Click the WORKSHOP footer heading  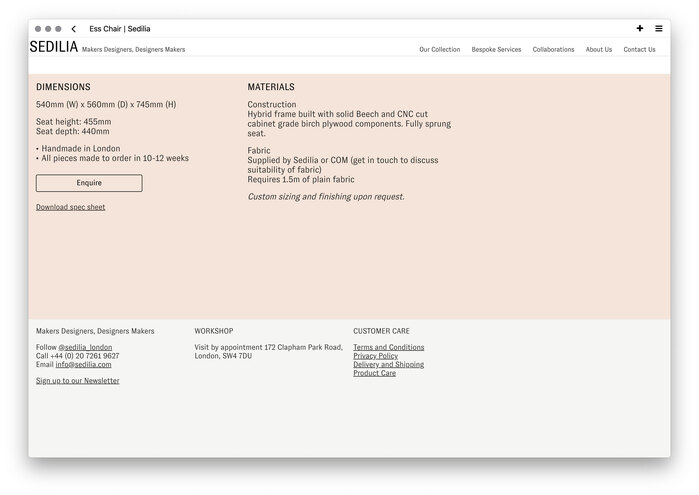214,331
